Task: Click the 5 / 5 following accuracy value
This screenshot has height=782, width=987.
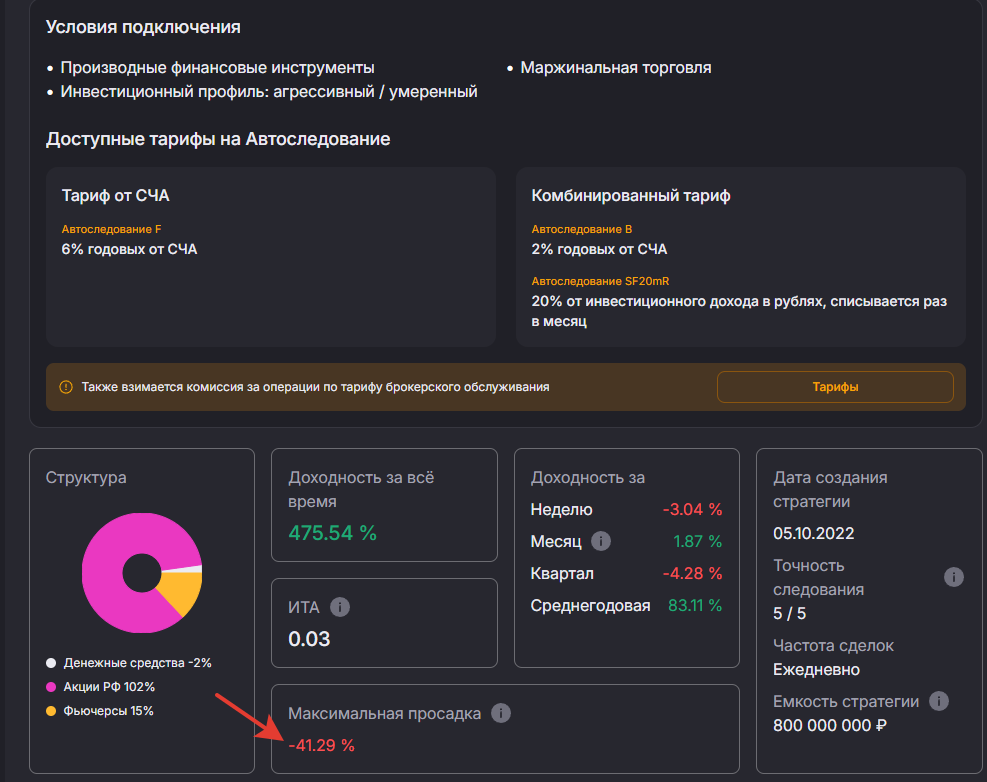Action: point(789,613)
